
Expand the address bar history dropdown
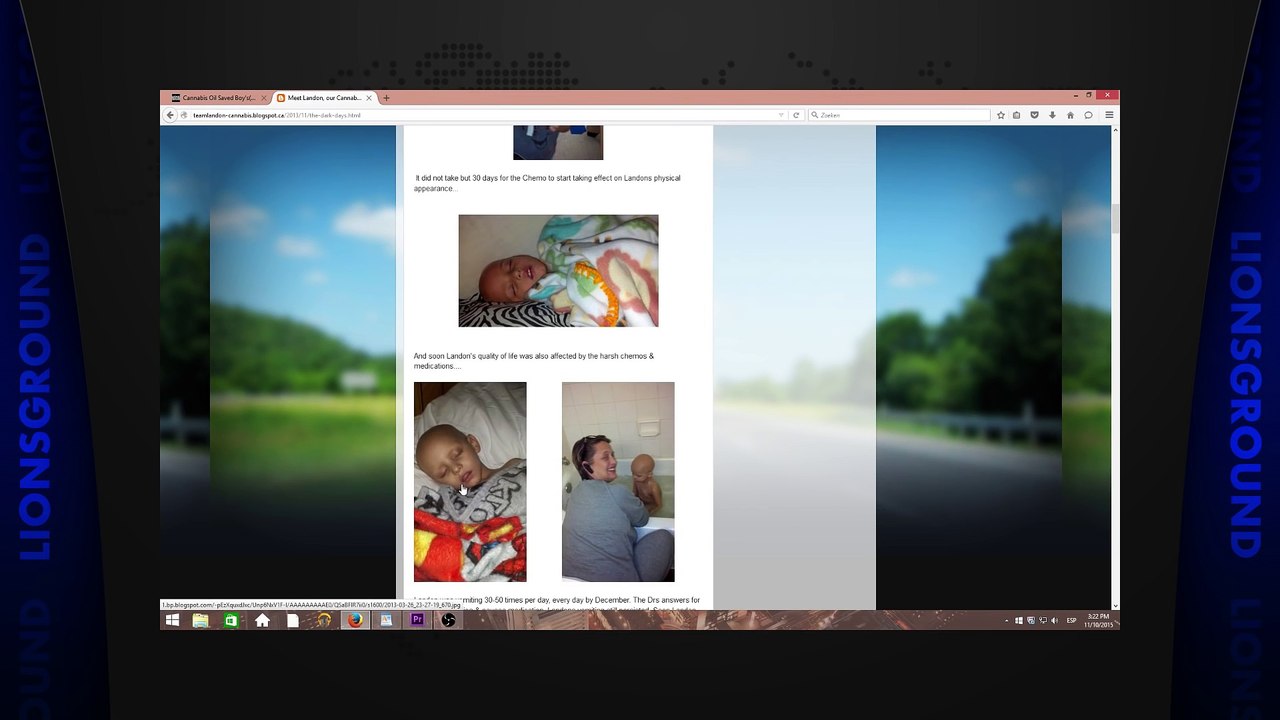pos(781,115)
